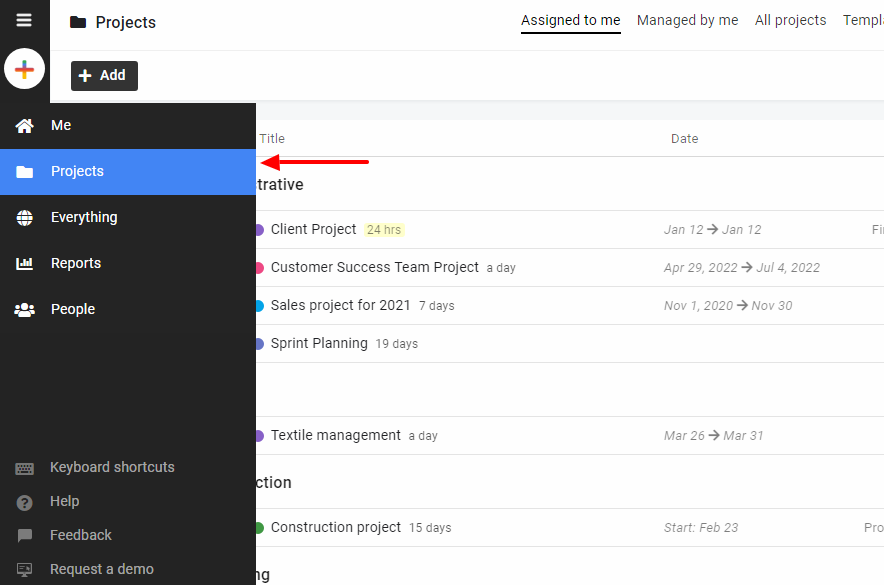
Task: Select Projects in the sidebar
Action: 128,172
